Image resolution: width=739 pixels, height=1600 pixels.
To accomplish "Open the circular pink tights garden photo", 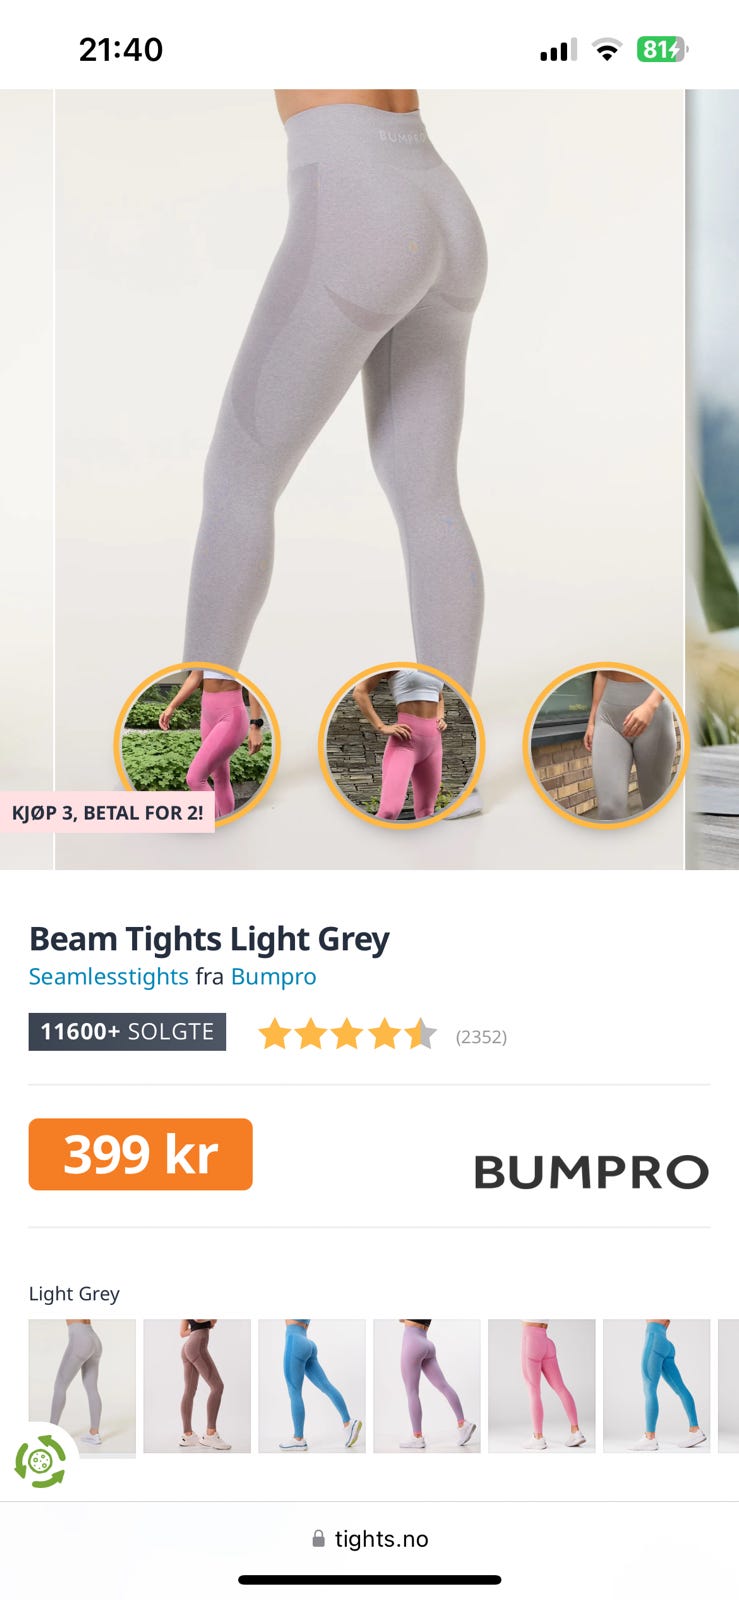I will pyautogui.click(x=197, y=745).
